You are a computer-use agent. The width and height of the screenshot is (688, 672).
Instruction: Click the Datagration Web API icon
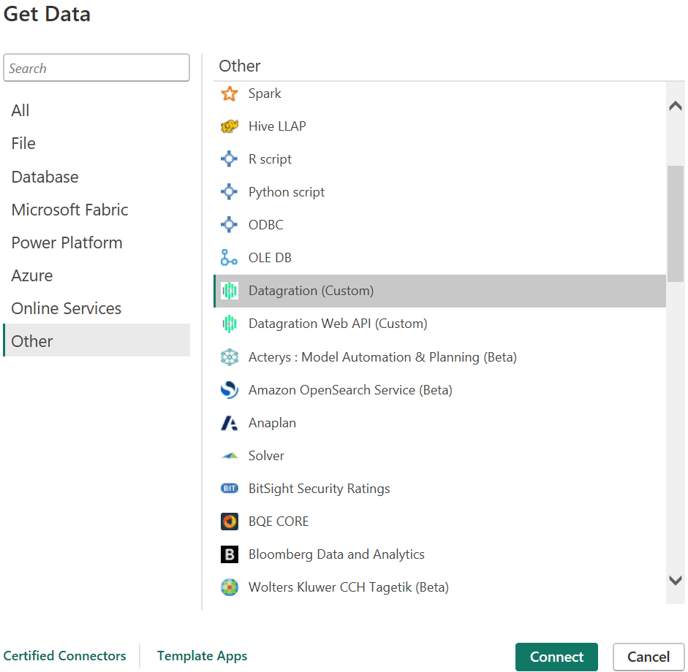pos(229,324)
